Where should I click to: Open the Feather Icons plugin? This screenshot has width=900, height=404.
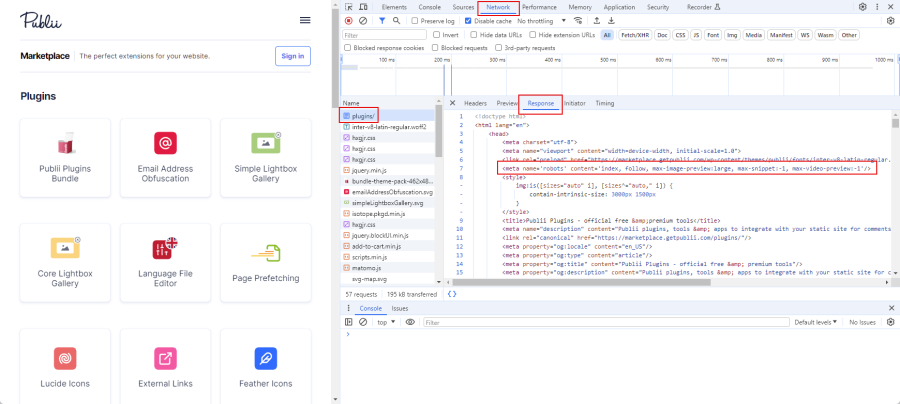point(266,366)
